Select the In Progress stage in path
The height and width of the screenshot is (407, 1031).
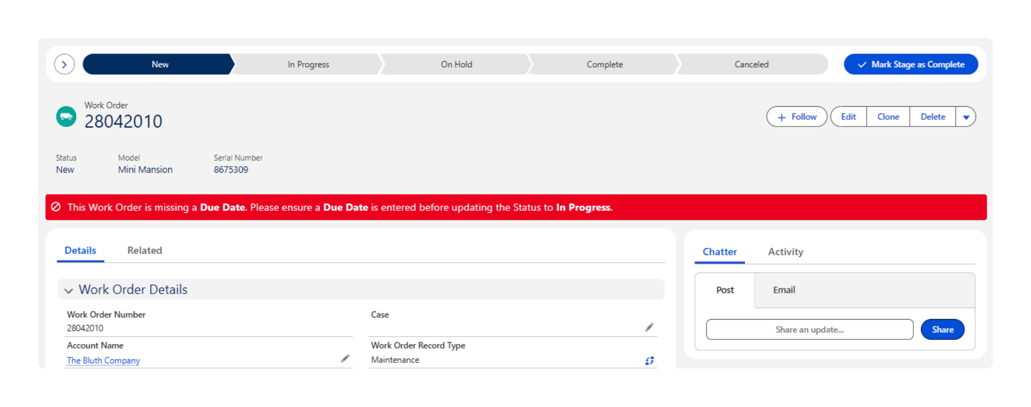[x=308, y=64]
